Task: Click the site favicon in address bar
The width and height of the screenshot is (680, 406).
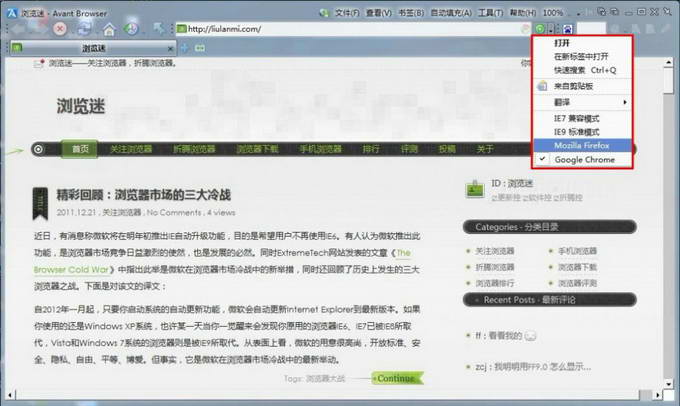Action: click(182, 29)
